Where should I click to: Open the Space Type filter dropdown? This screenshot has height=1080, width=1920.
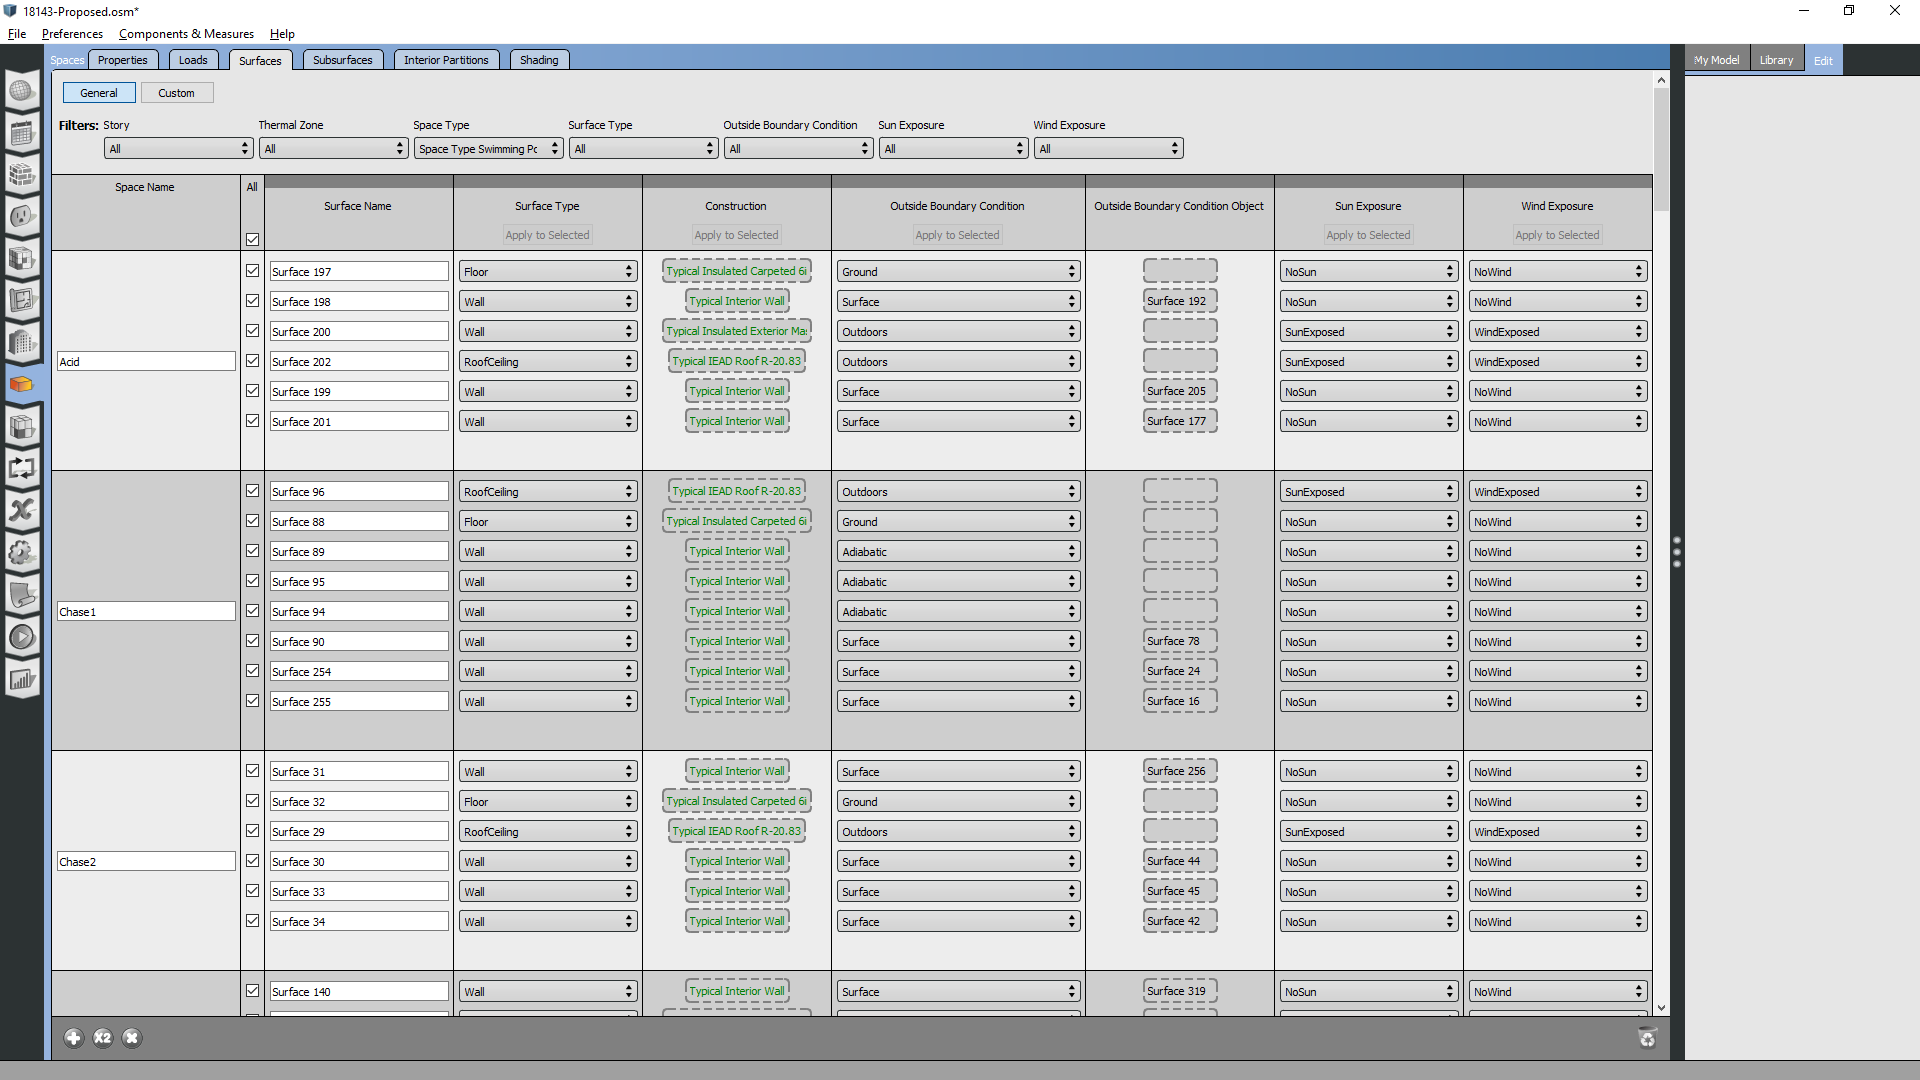488,149
